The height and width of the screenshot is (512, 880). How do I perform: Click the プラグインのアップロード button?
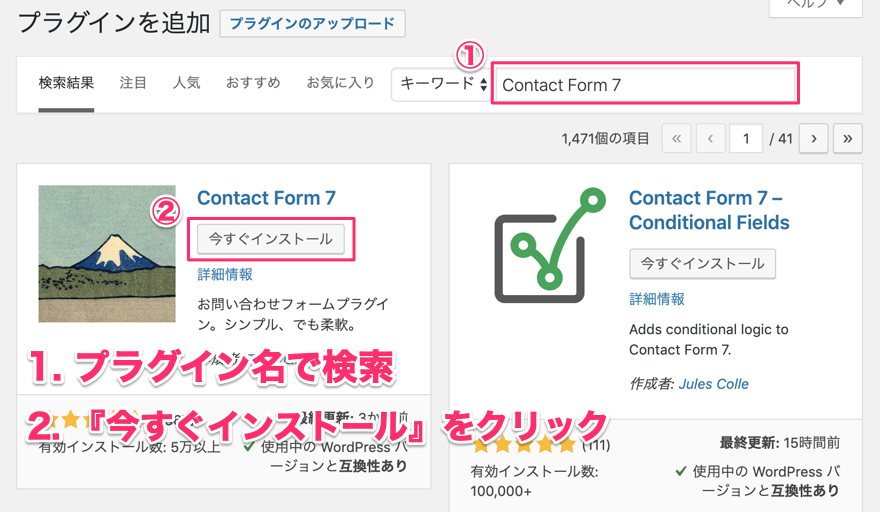312,23
